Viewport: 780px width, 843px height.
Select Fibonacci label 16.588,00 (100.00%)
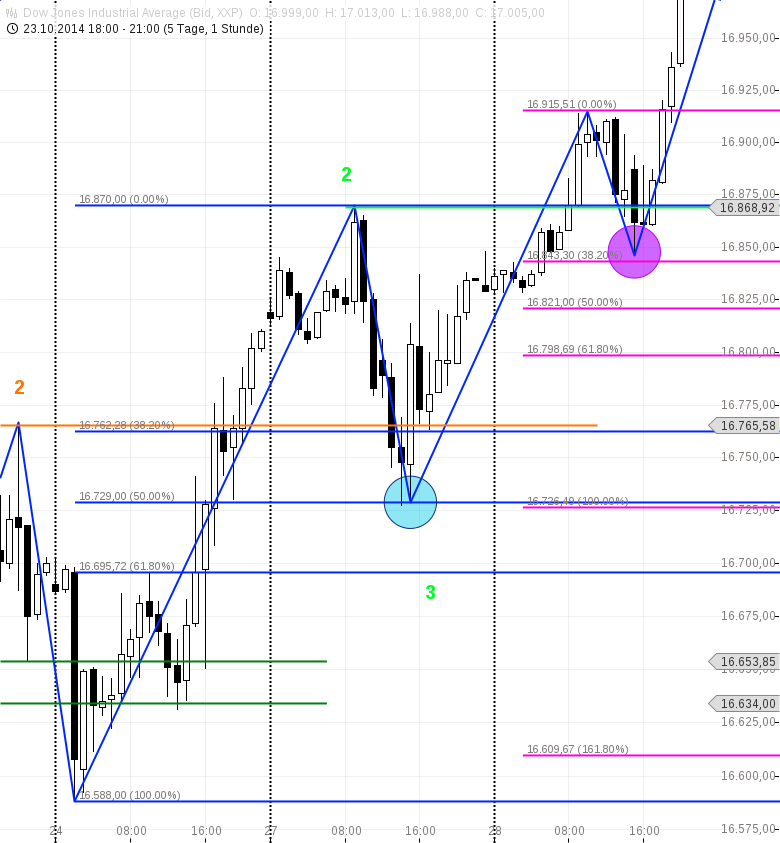[130, 795]
